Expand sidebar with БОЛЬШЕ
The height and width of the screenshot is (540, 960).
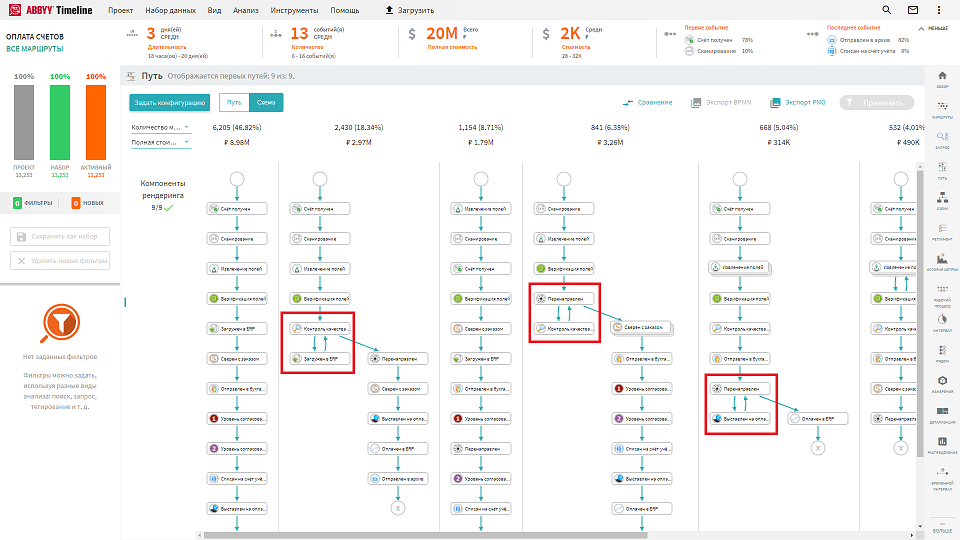942,529
